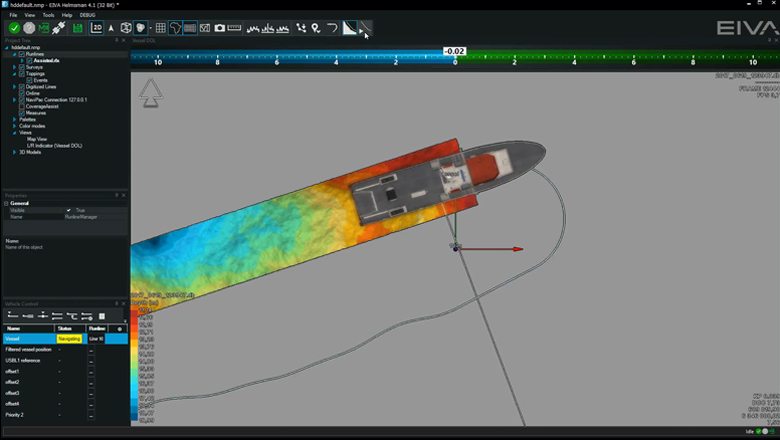Open the File menu
This screenshot has height=440, width=780.
[13, 15]
